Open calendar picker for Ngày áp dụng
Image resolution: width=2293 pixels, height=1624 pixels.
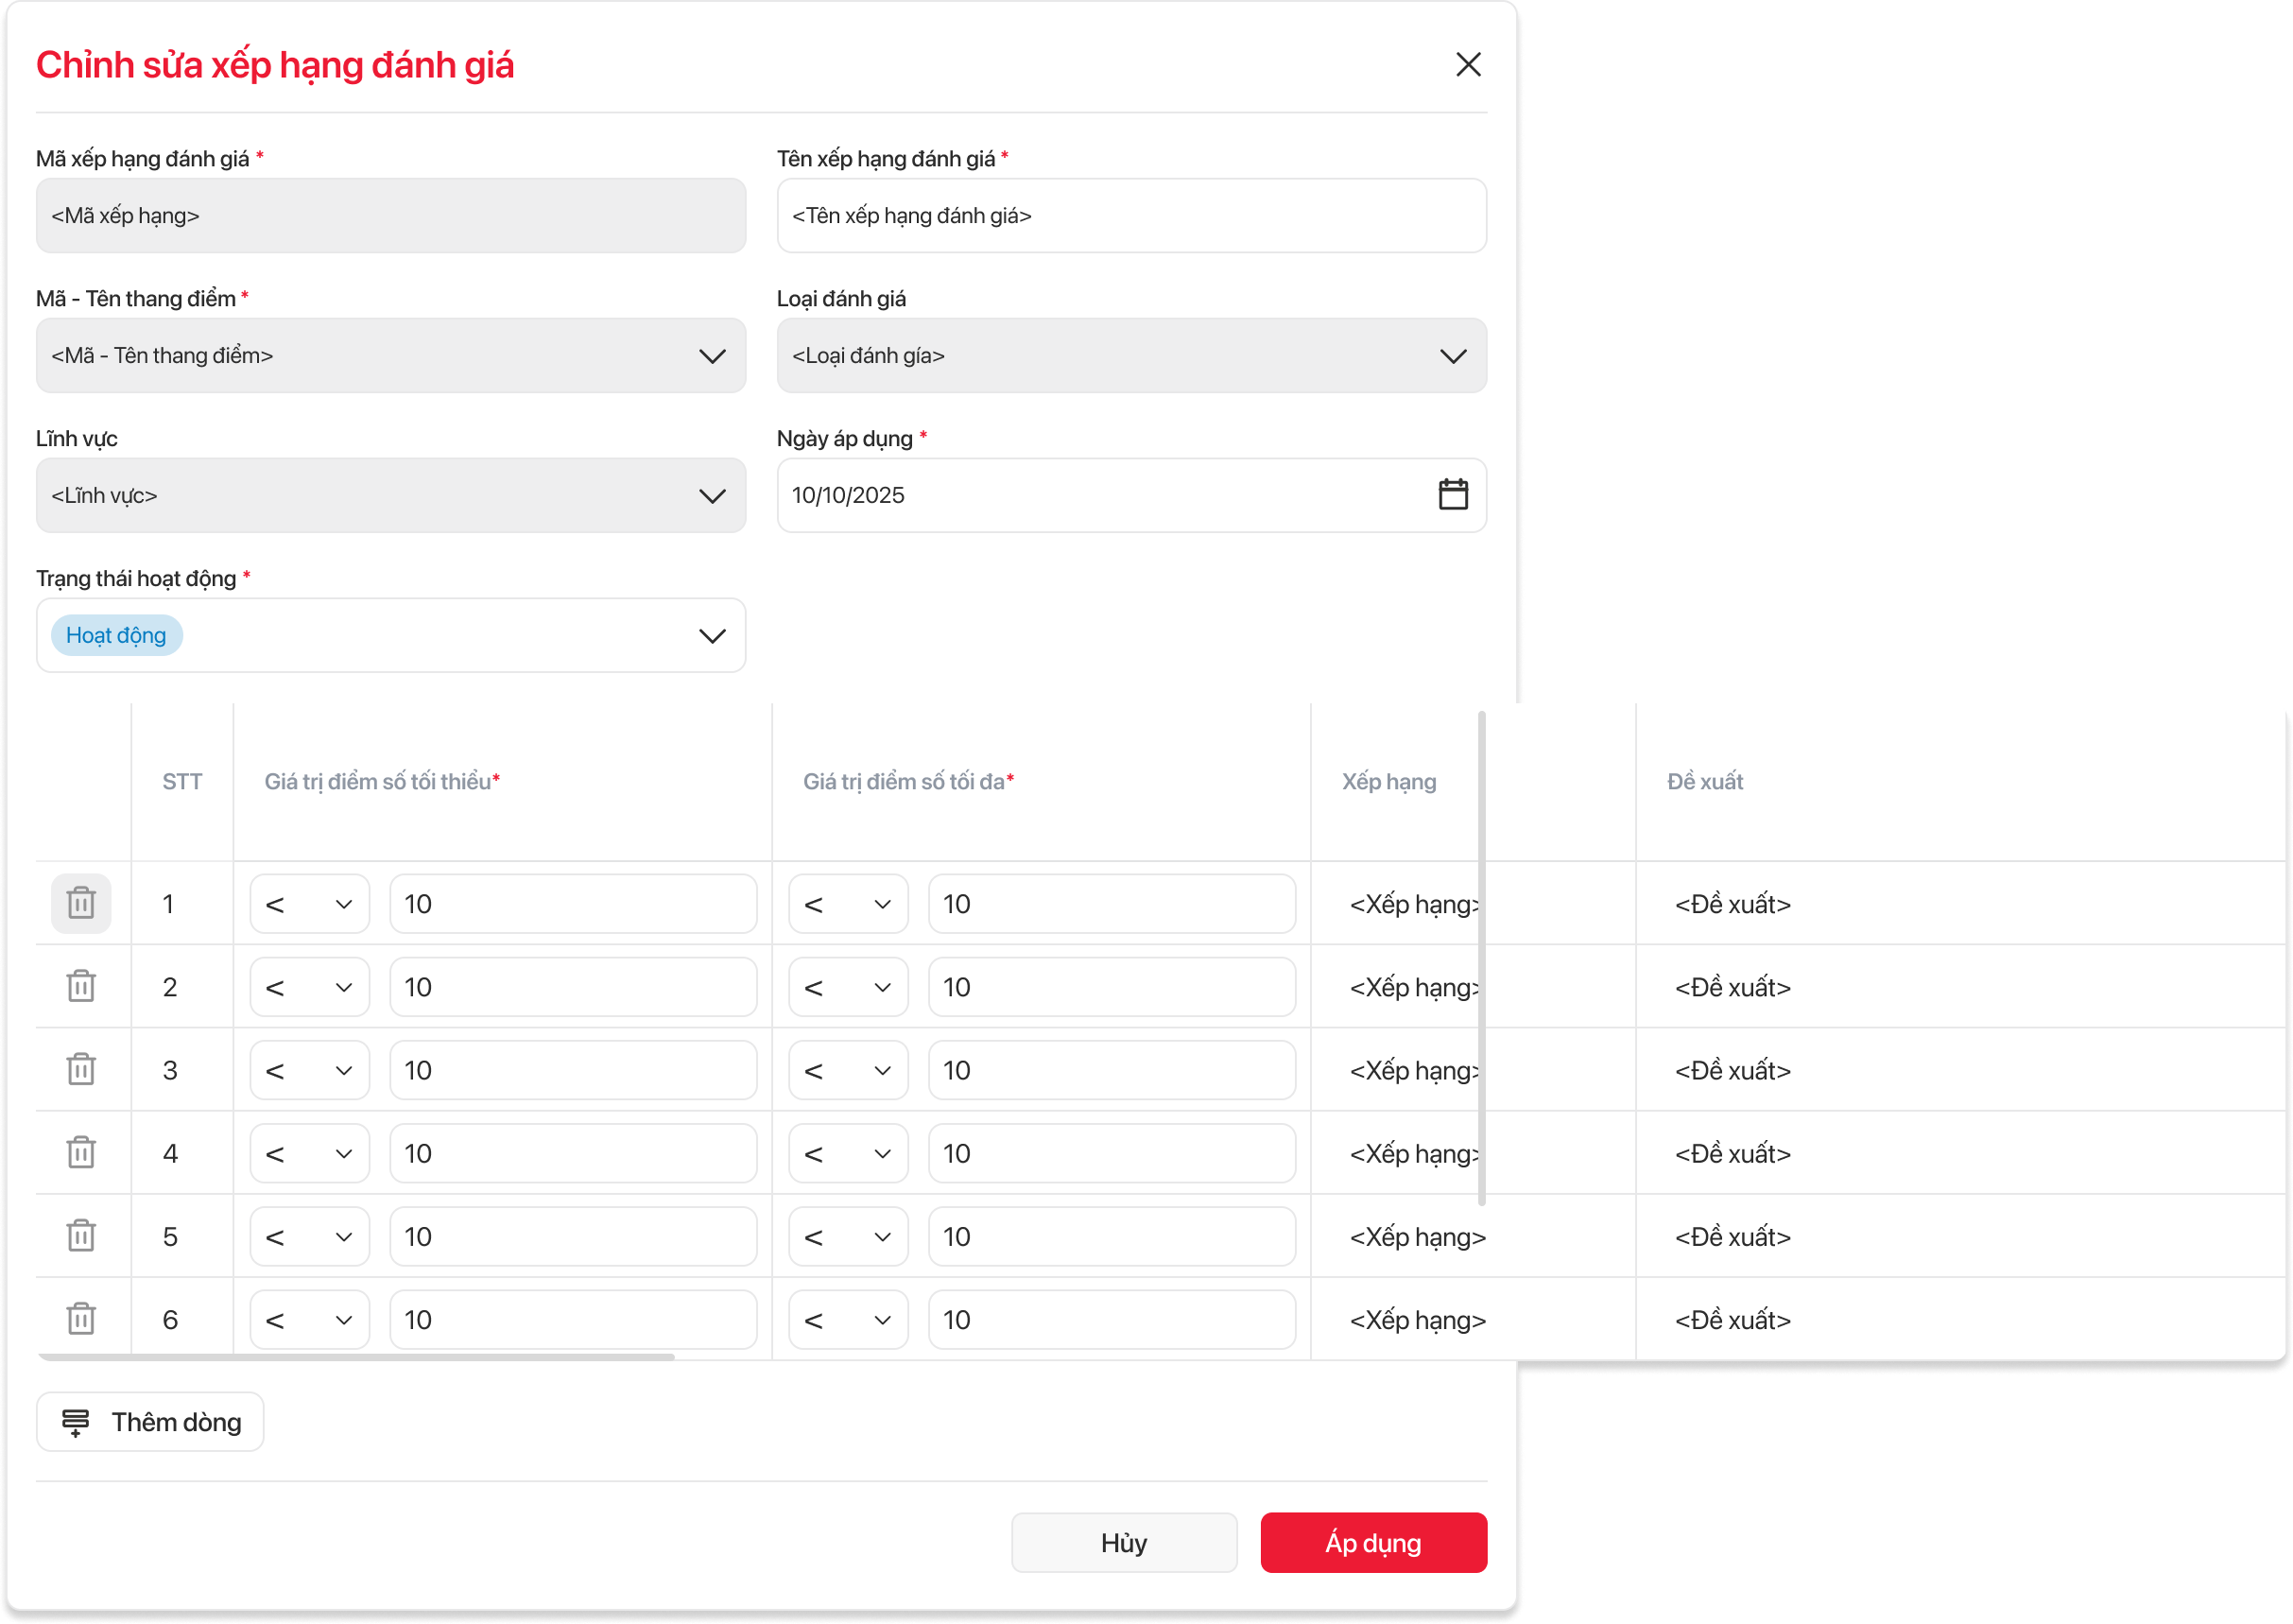1452,495
